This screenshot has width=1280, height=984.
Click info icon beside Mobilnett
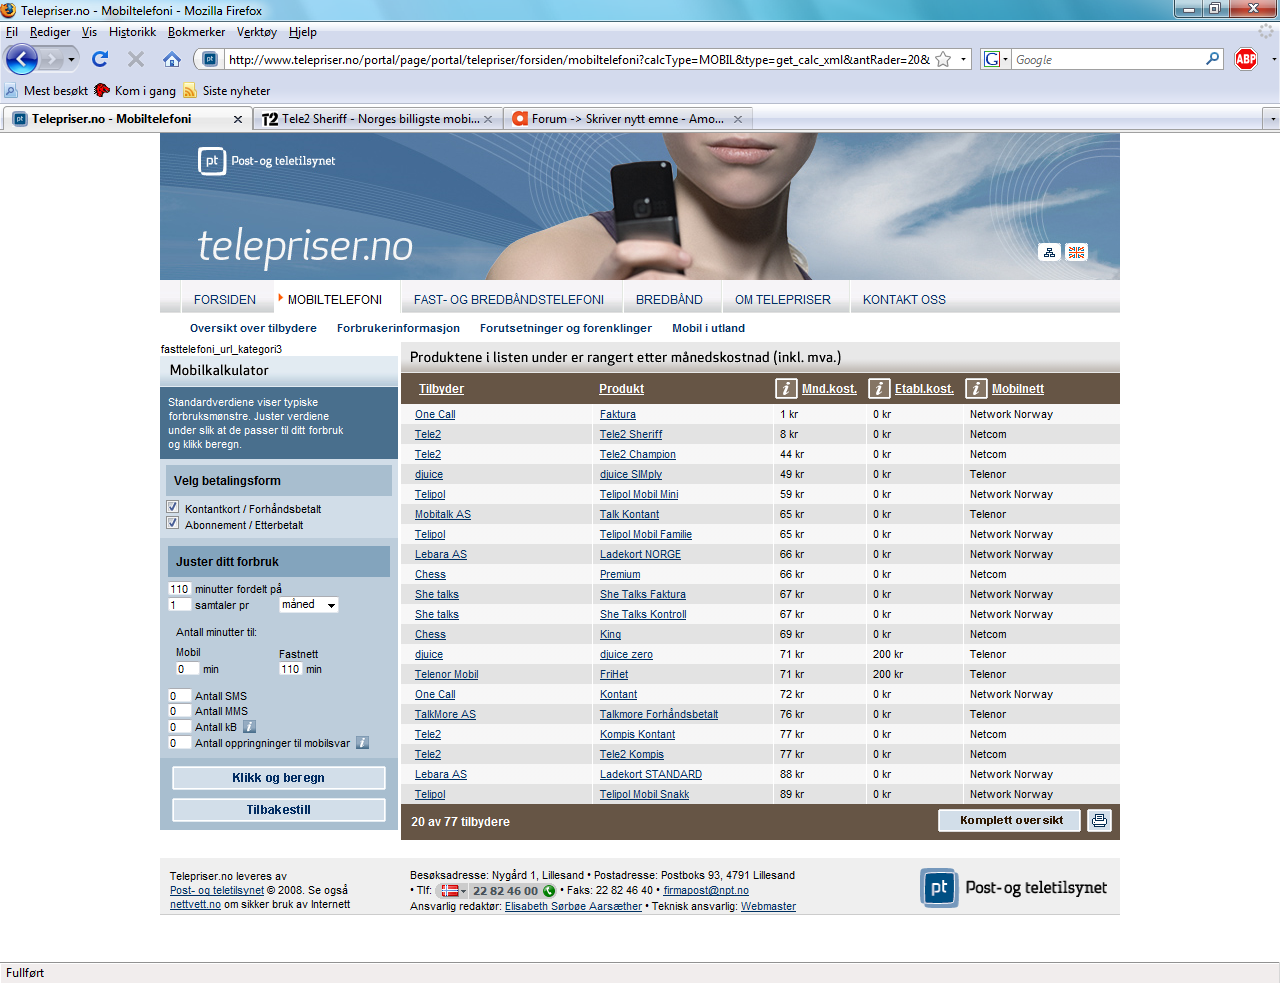pyautogui.click(x=976, y=389)
